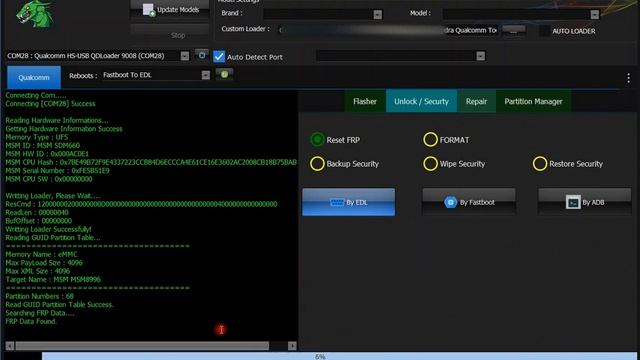Enable the AUTO LOADER checkbox
Screen dimensions: 640x360
[544, 31]
